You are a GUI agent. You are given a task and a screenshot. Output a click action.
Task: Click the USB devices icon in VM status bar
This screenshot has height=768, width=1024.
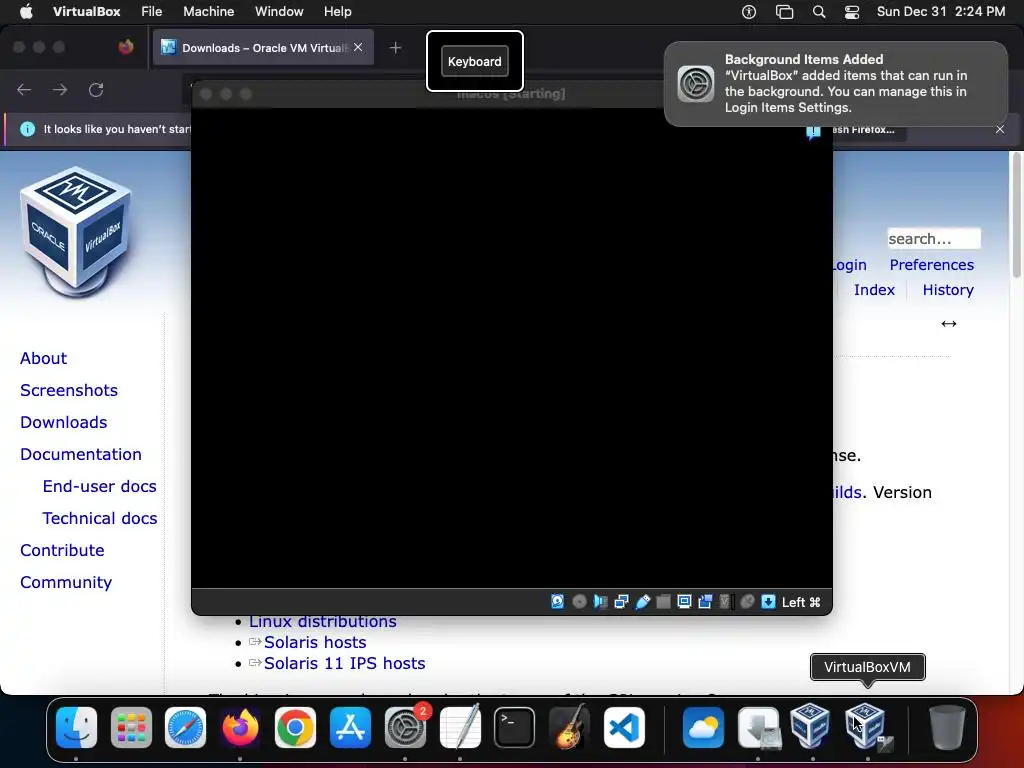coord(643,601)
